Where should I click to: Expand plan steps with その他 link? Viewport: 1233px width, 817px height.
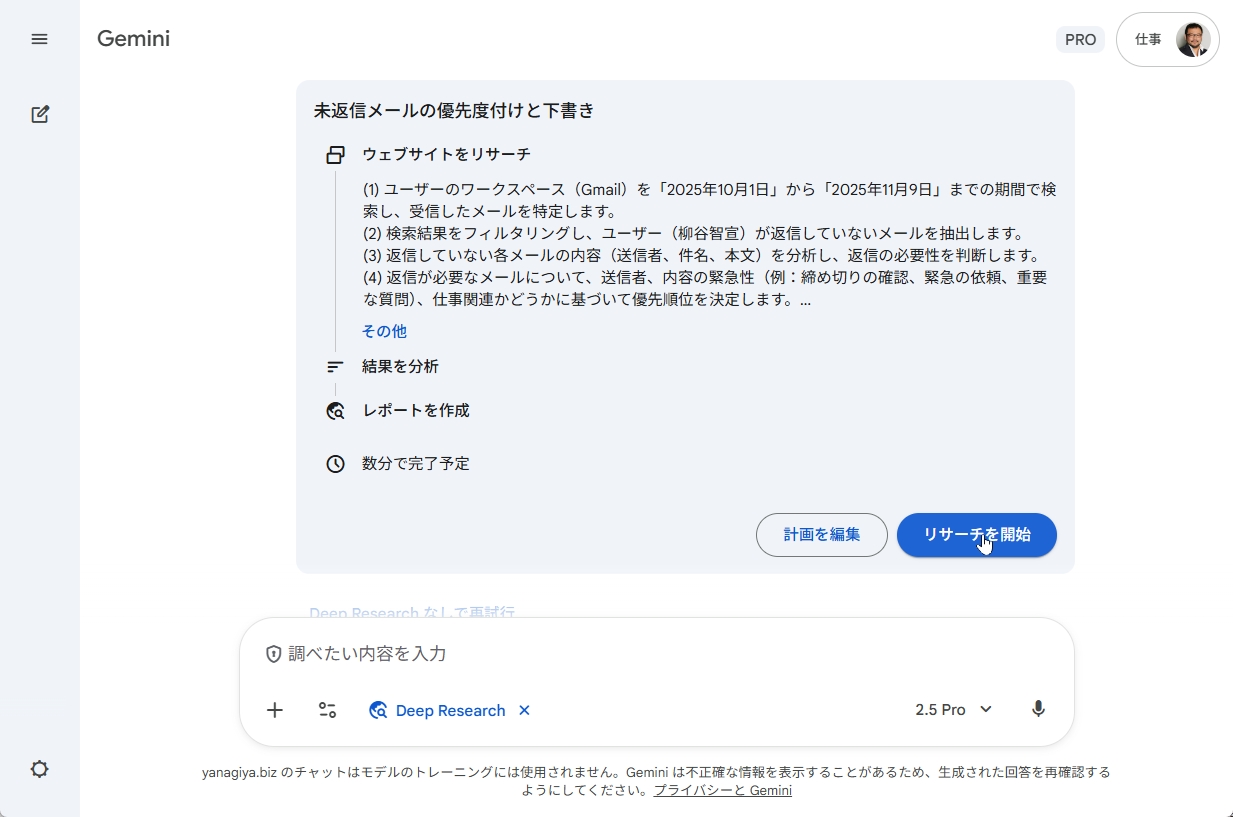[x=384, y=331]
